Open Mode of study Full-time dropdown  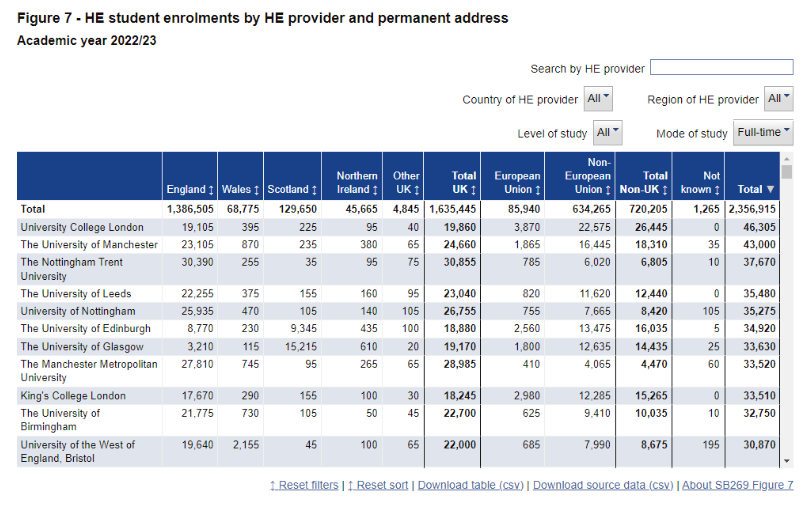point(763,132)
